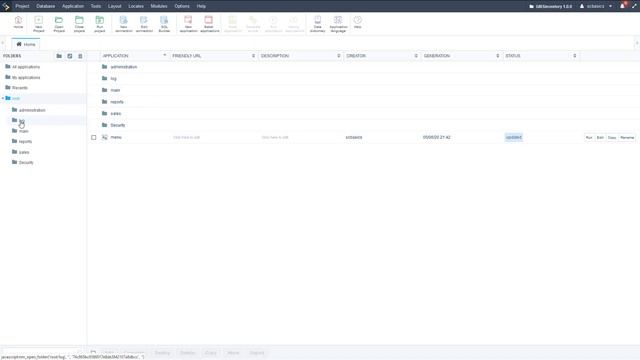Click Rename button for menu application
640x360 pixels.
627,138
